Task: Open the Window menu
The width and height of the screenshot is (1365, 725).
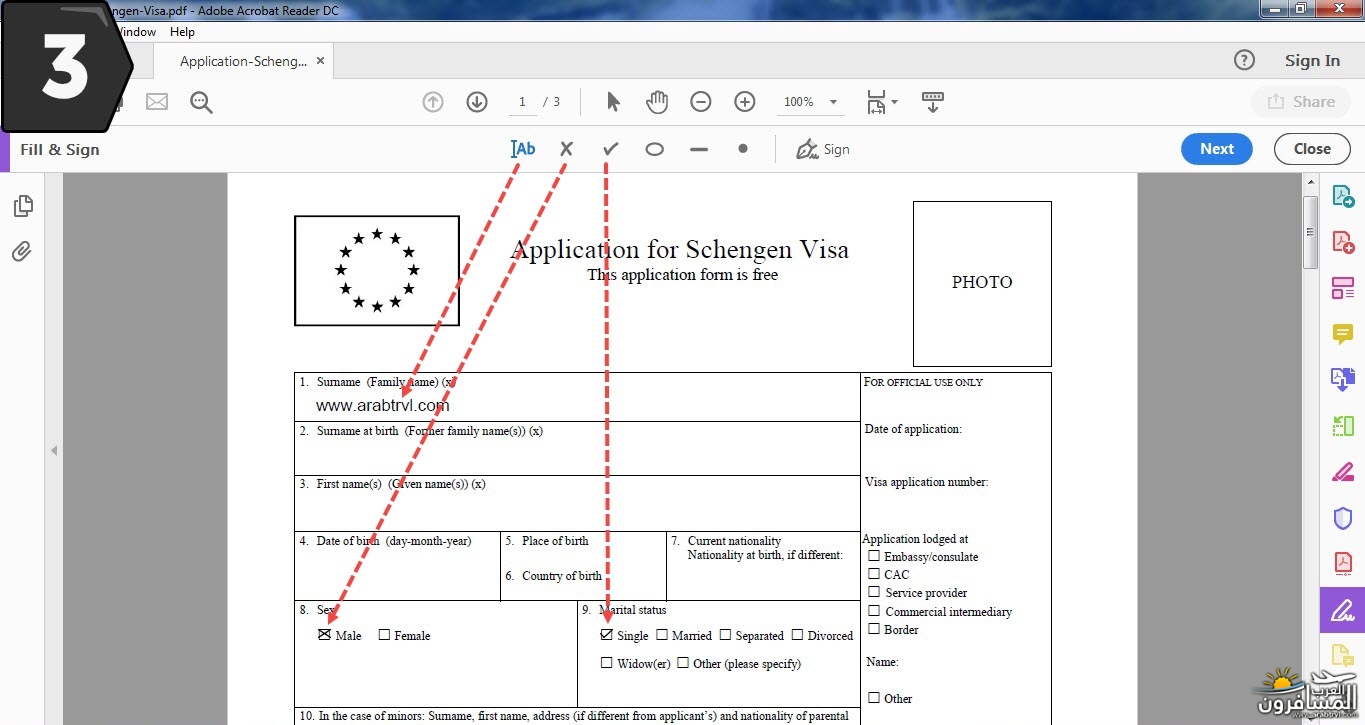Action: [x=134, y=31]
